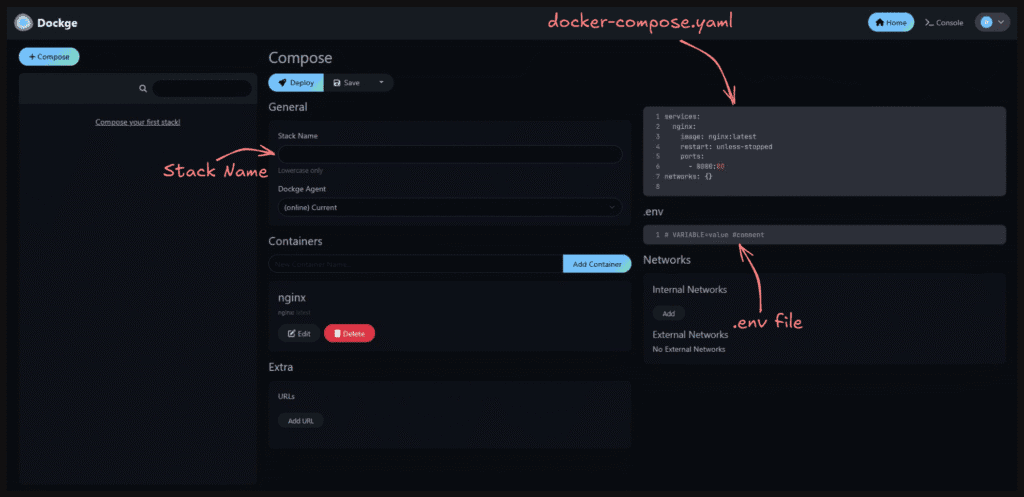The image size is (1024, 497).
Task: Click the user avatar icon
Action: click(986, 22)
